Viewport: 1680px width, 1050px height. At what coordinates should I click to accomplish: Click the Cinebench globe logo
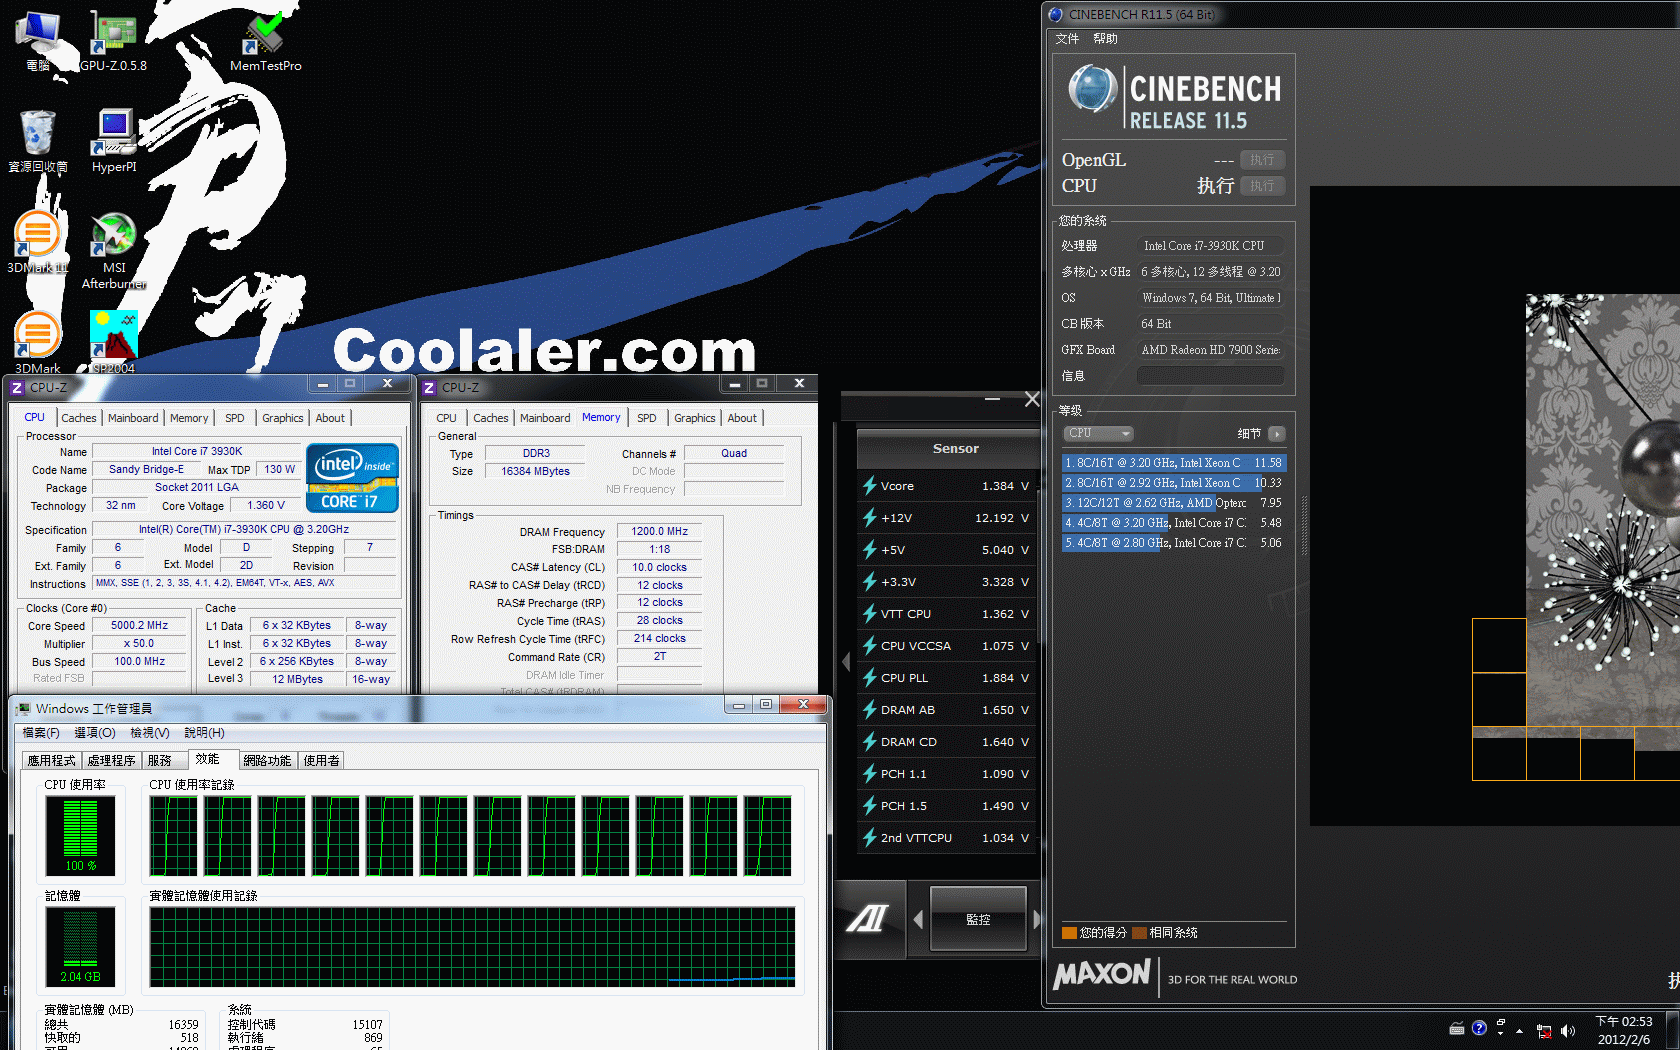pos(1092,90)
